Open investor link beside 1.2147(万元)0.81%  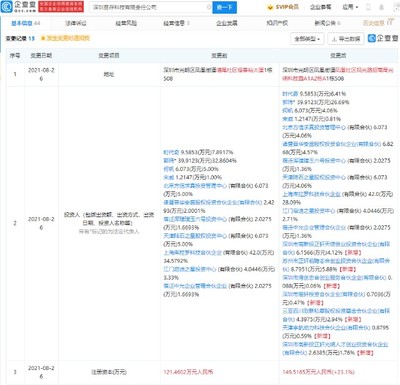point(287,119)
